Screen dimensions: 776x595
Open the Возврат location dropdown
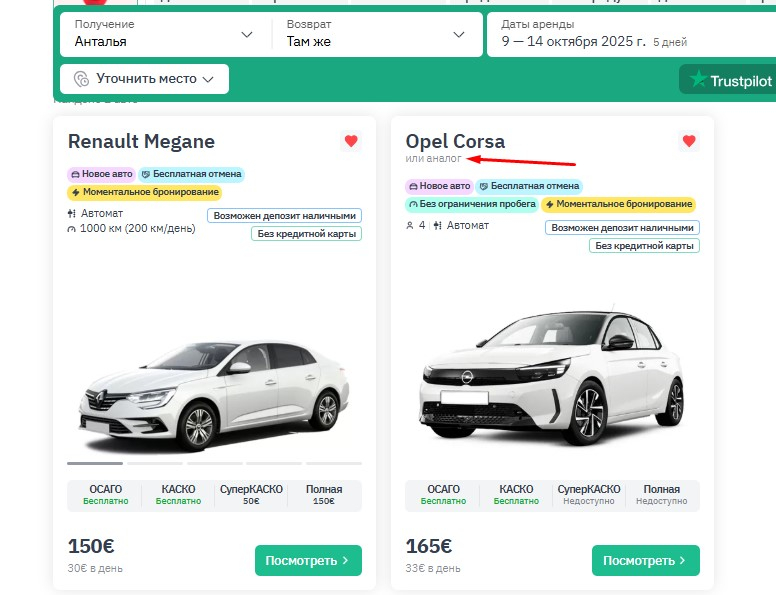click(375, 34)
